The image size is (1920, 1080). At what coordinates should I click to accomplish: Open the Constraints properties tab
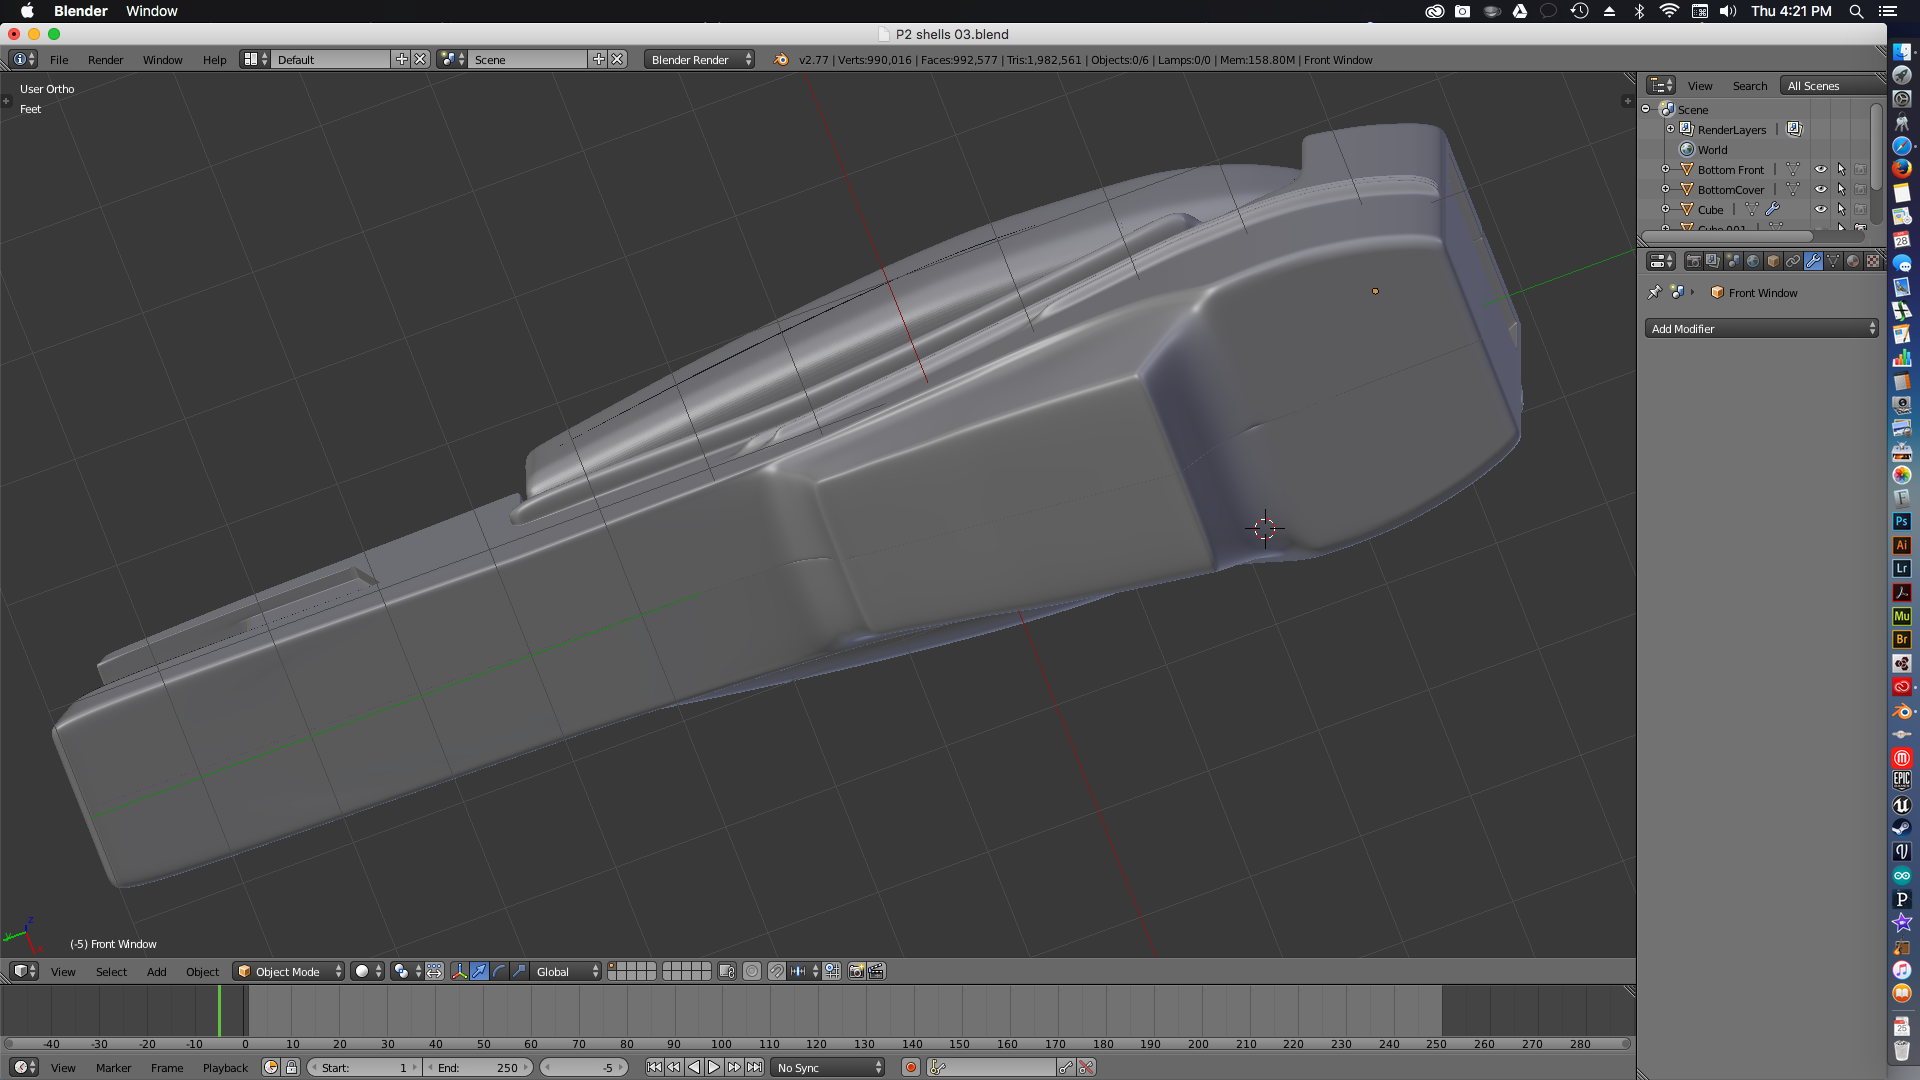tap(1793, 261)
